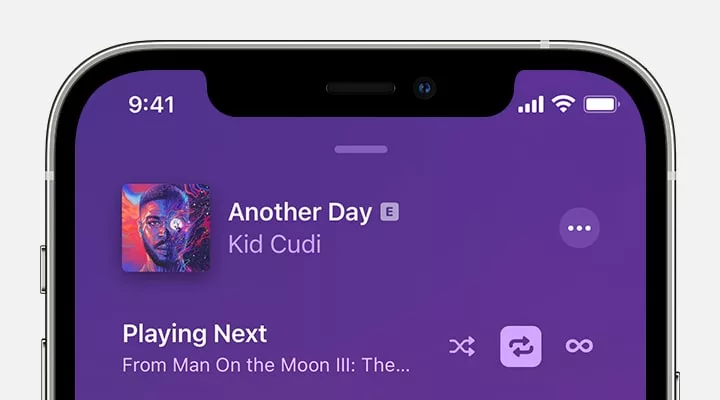Open artist Kid Cudi
This screenshot has height=400, width=720.
tap(274, 244)
